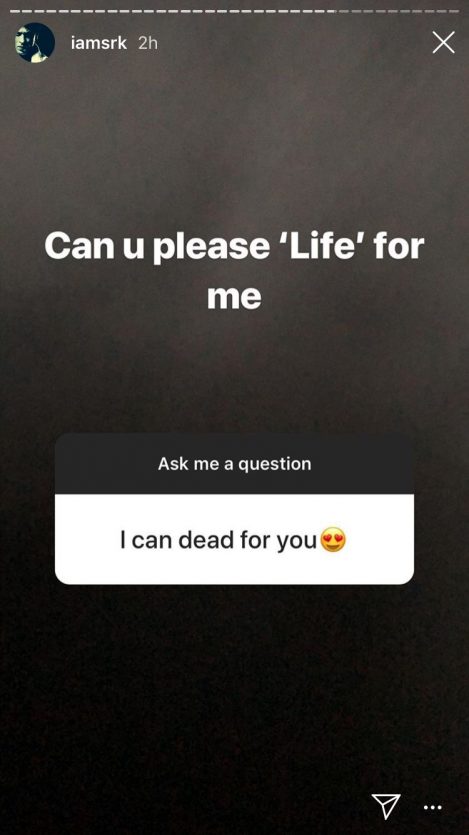Open the three-dots more options menu
This screenshot has height=835, width=469.
coord(432,808)
